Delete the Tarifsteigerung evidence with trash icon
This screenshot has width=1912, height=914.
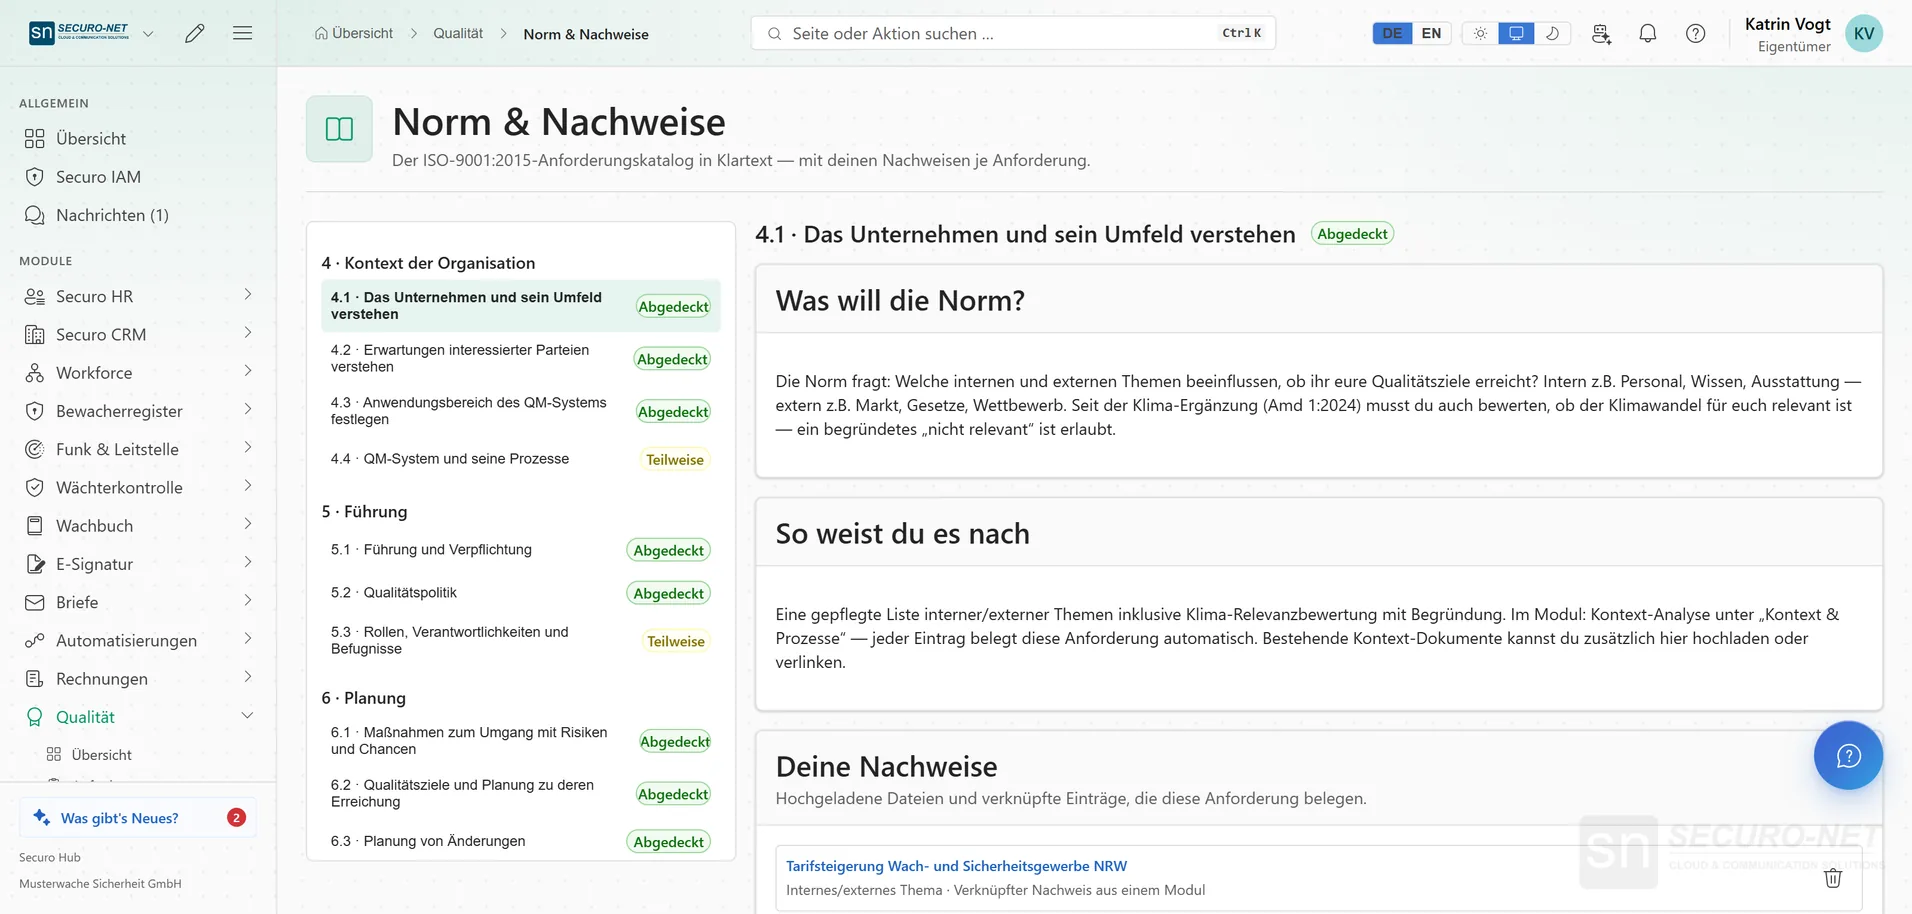click(x=1833, y=878)
